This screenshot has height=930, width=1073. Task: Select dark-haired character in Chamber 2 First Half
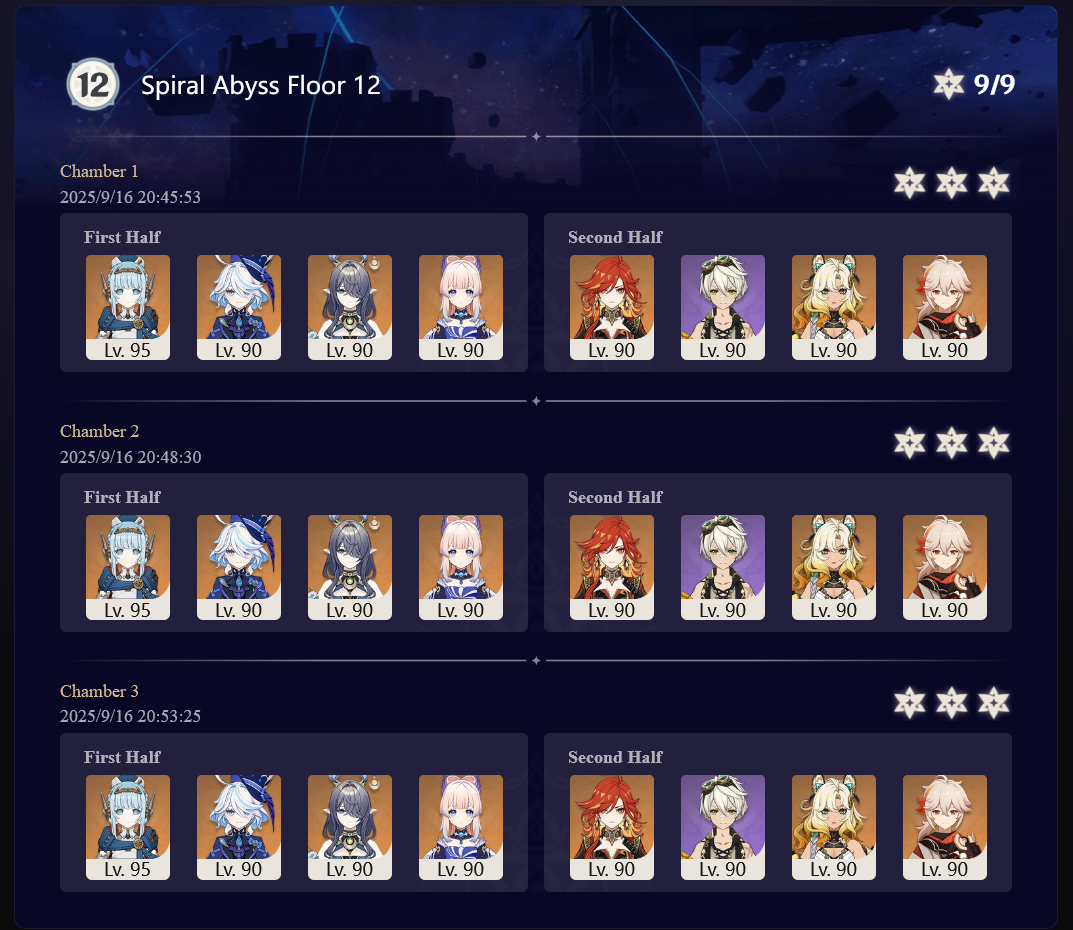(350, 567)
